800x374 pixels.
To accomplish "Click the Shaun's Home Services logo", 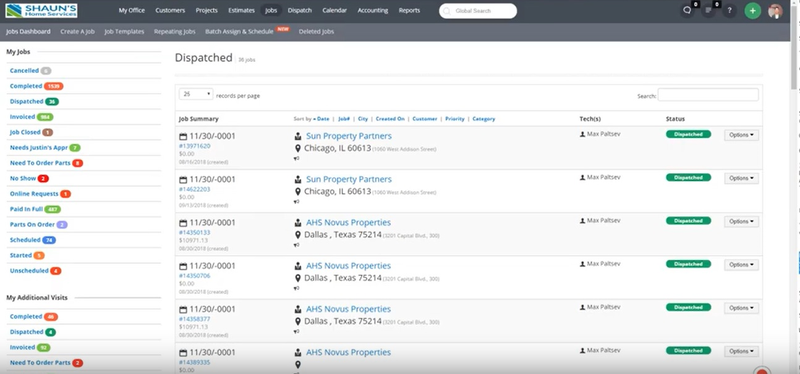I will tap(41, 10).
